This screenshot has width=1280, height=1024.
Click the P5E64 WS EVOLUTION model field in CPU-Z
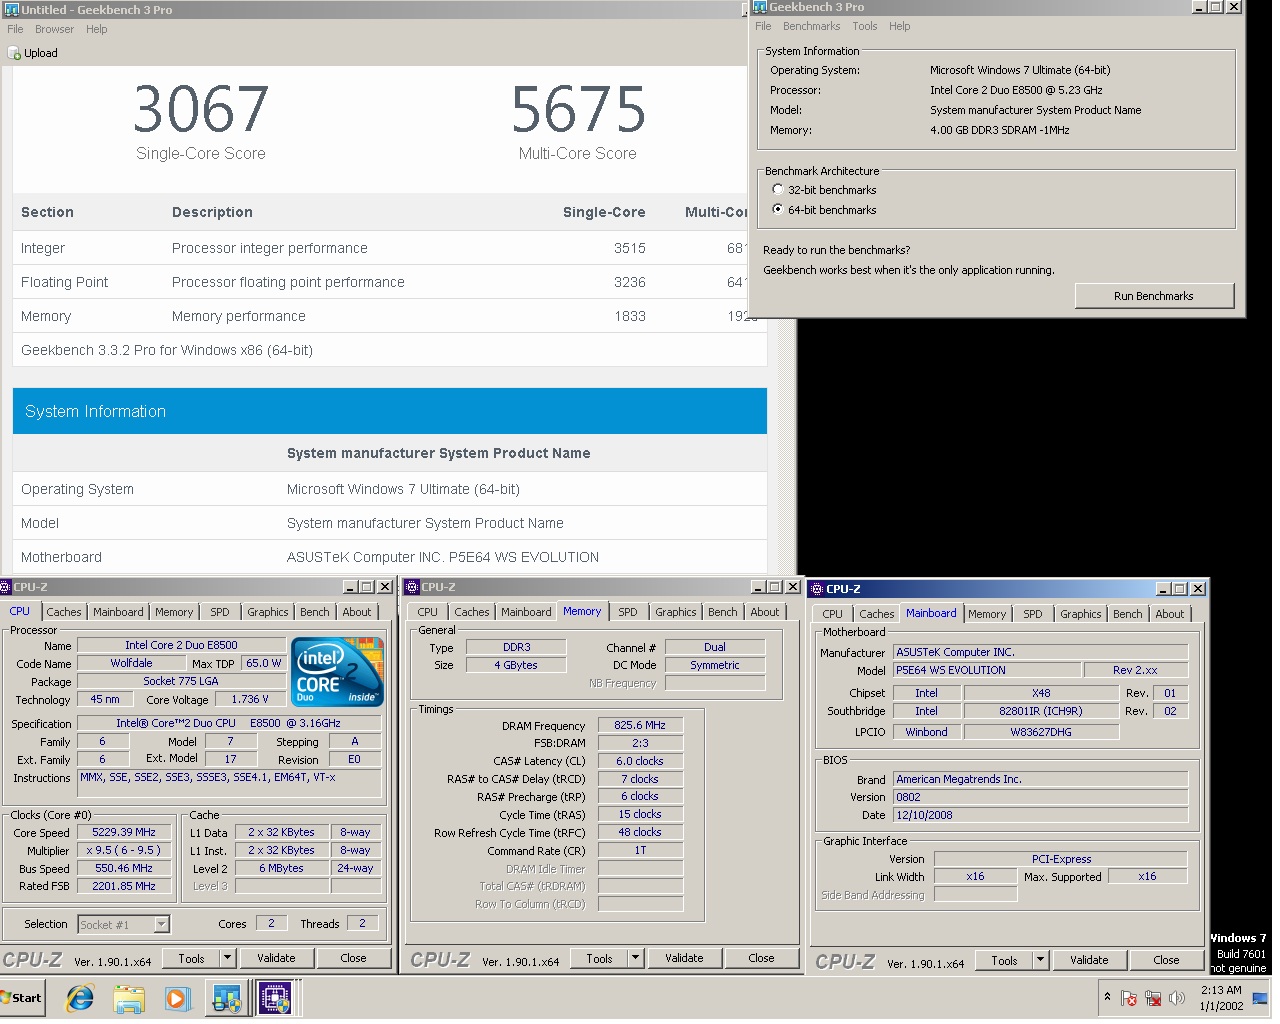[x=987, y=670]
